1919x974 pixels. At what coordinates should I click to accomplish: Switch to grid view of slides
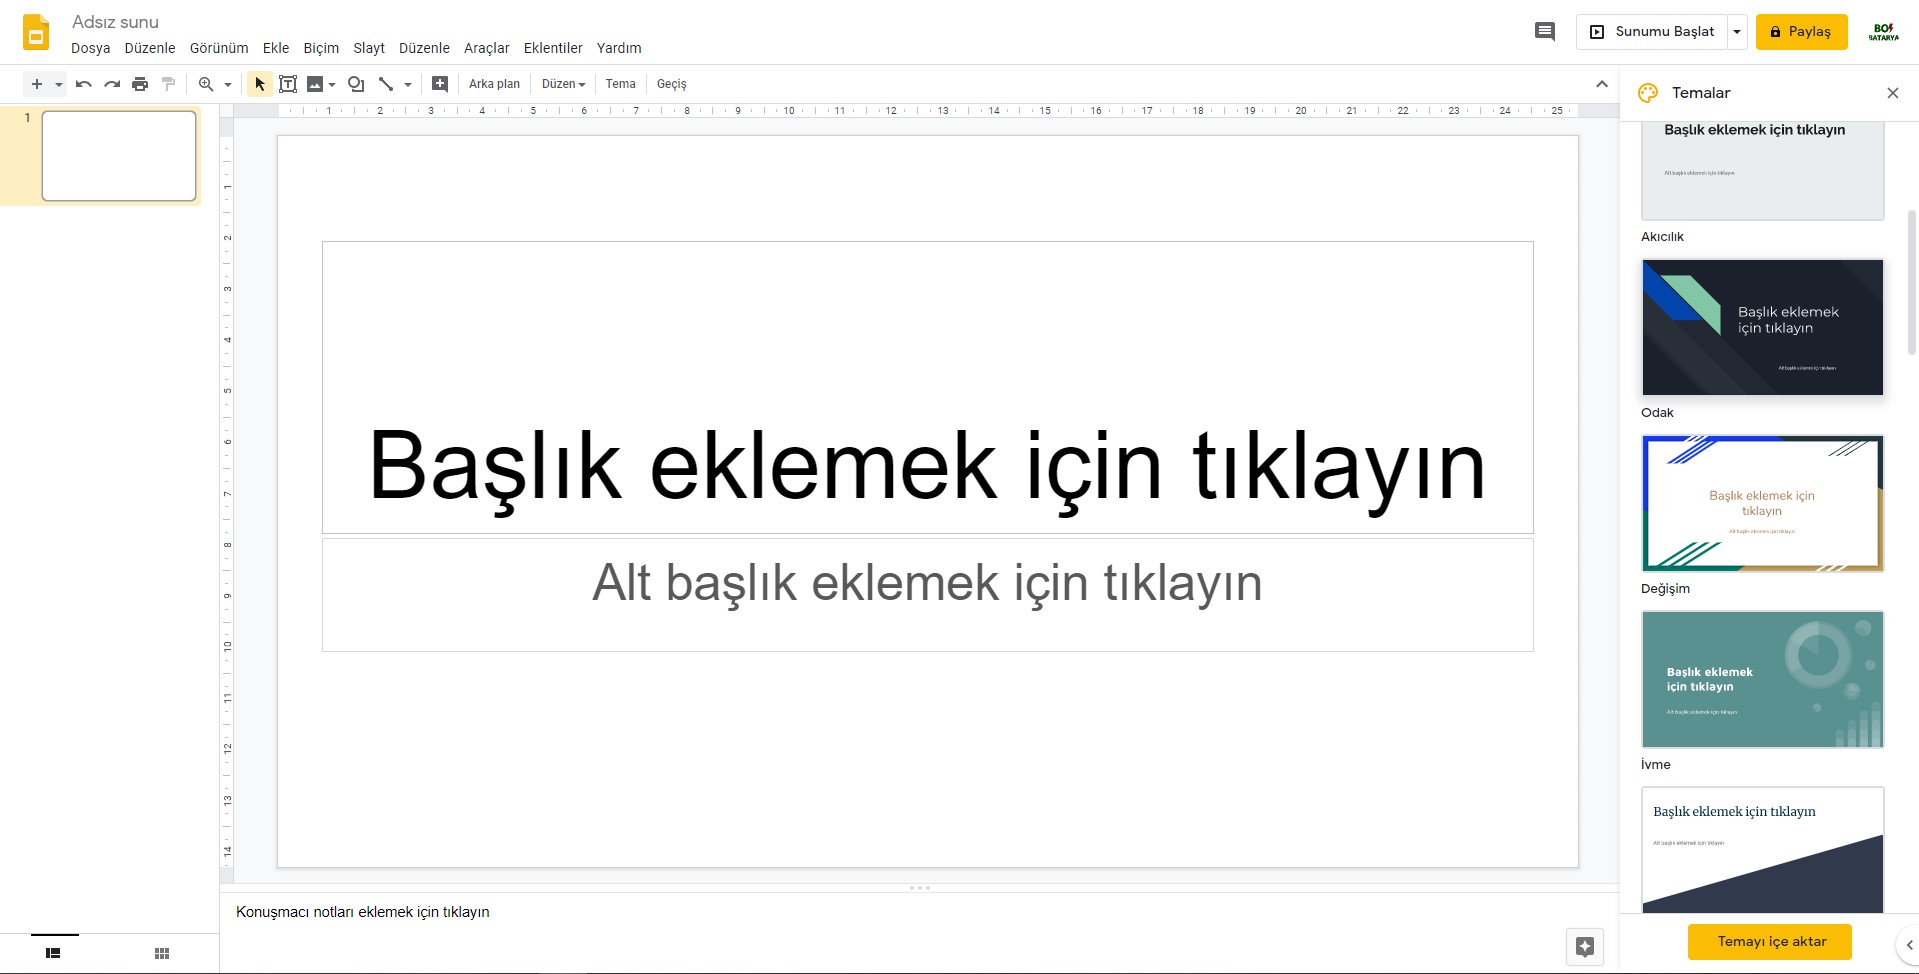(161, 953)
